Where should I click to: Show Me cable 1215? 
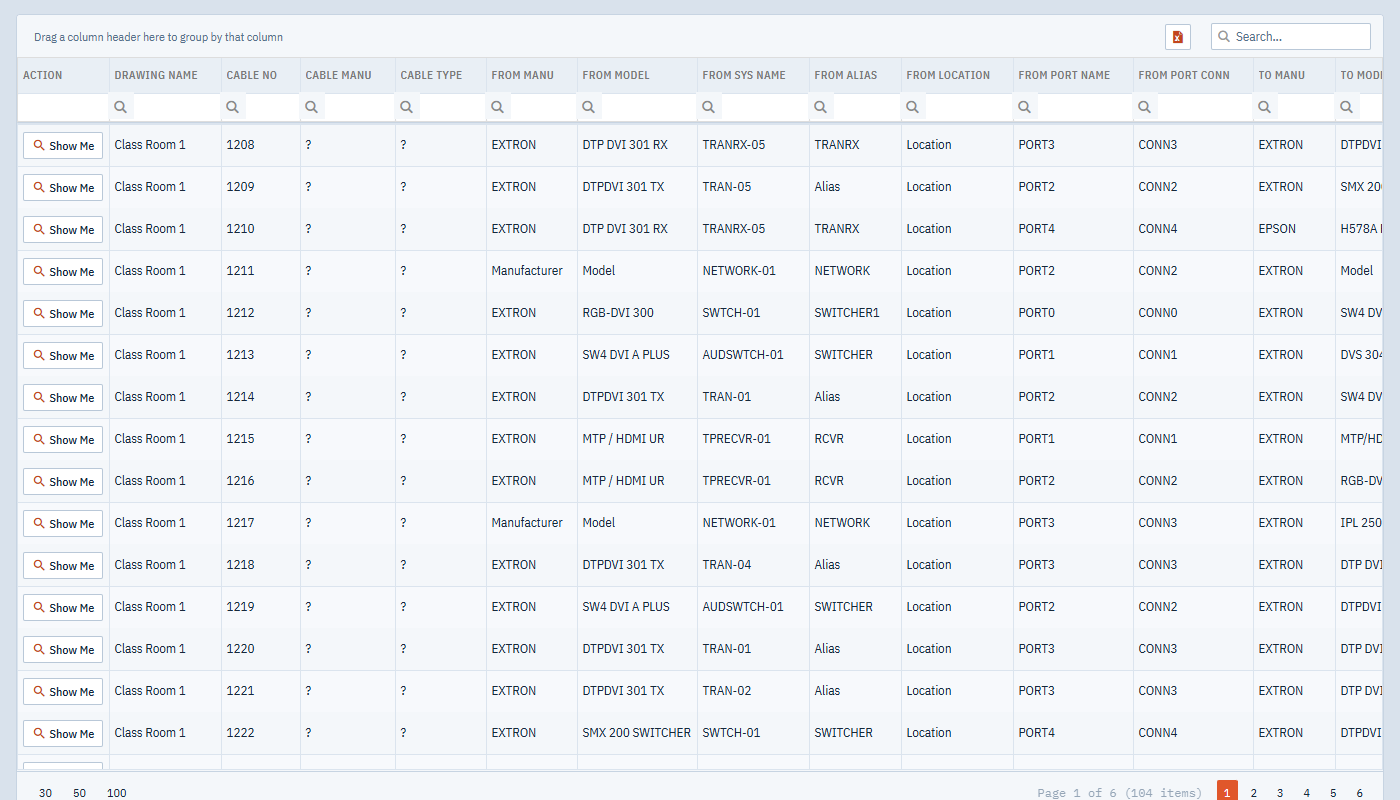(x=63, y=440)
